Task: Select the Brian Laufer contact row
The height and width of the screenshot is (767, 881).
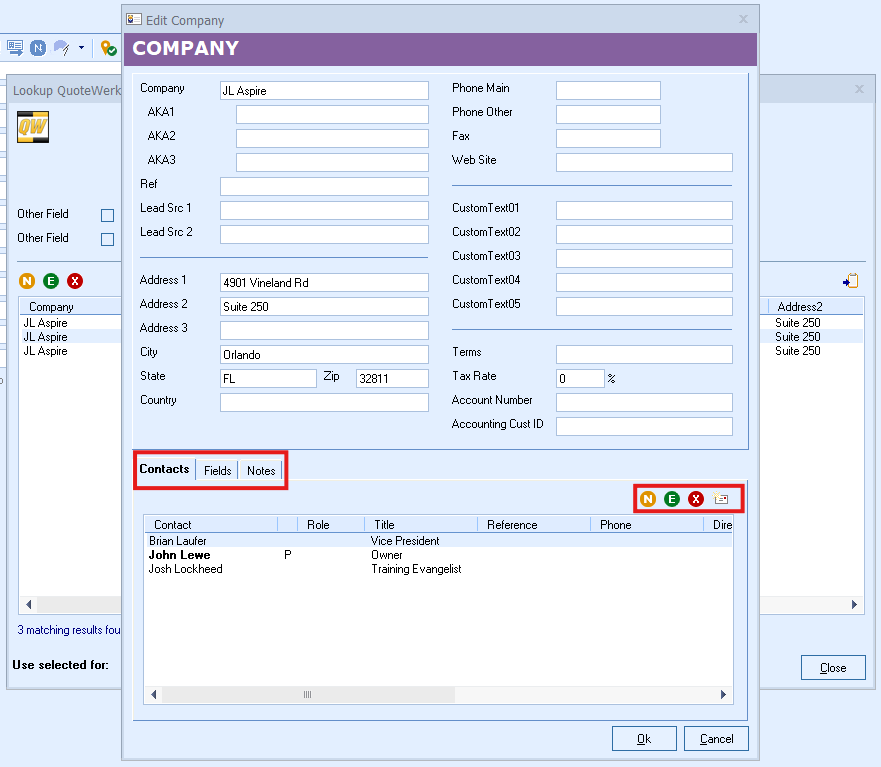Action: (x=438, y=541)
